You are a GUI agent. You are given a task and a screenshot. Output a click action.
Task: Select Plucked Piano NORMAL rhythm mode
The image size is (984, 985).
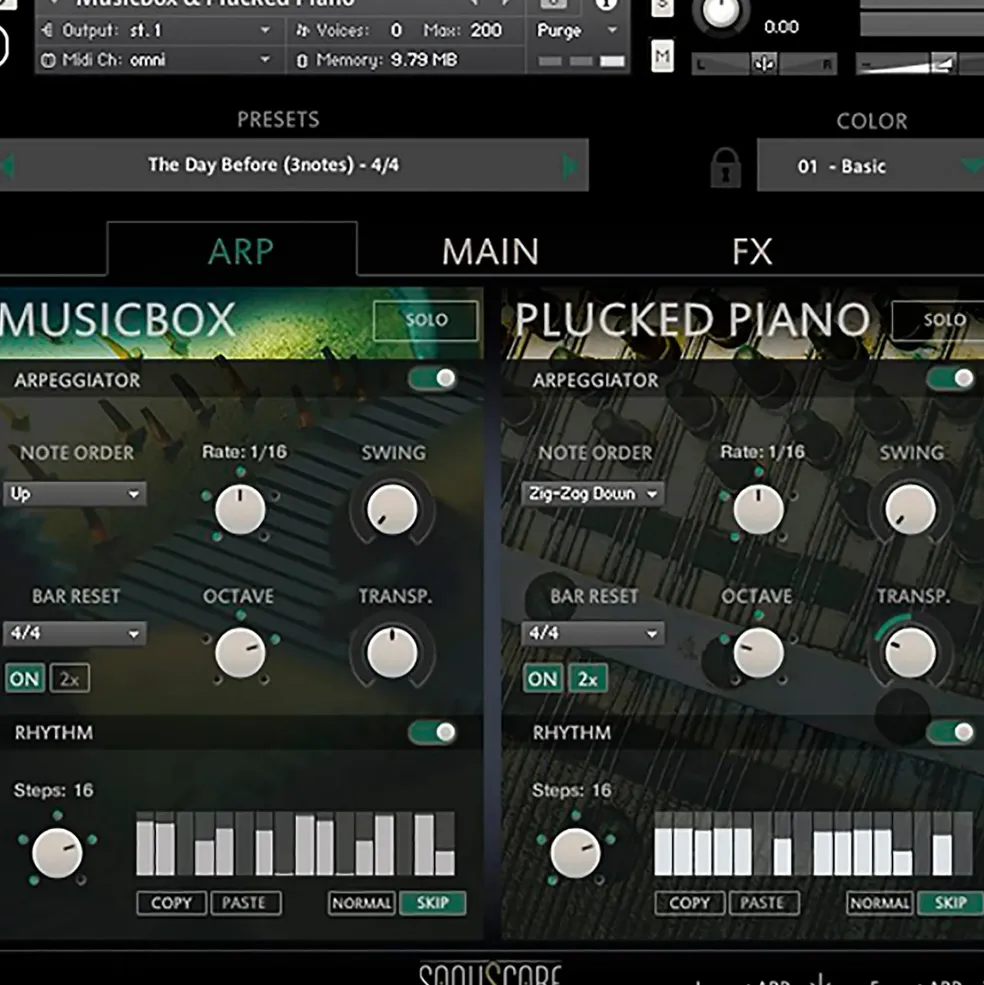tap(880, 903)
